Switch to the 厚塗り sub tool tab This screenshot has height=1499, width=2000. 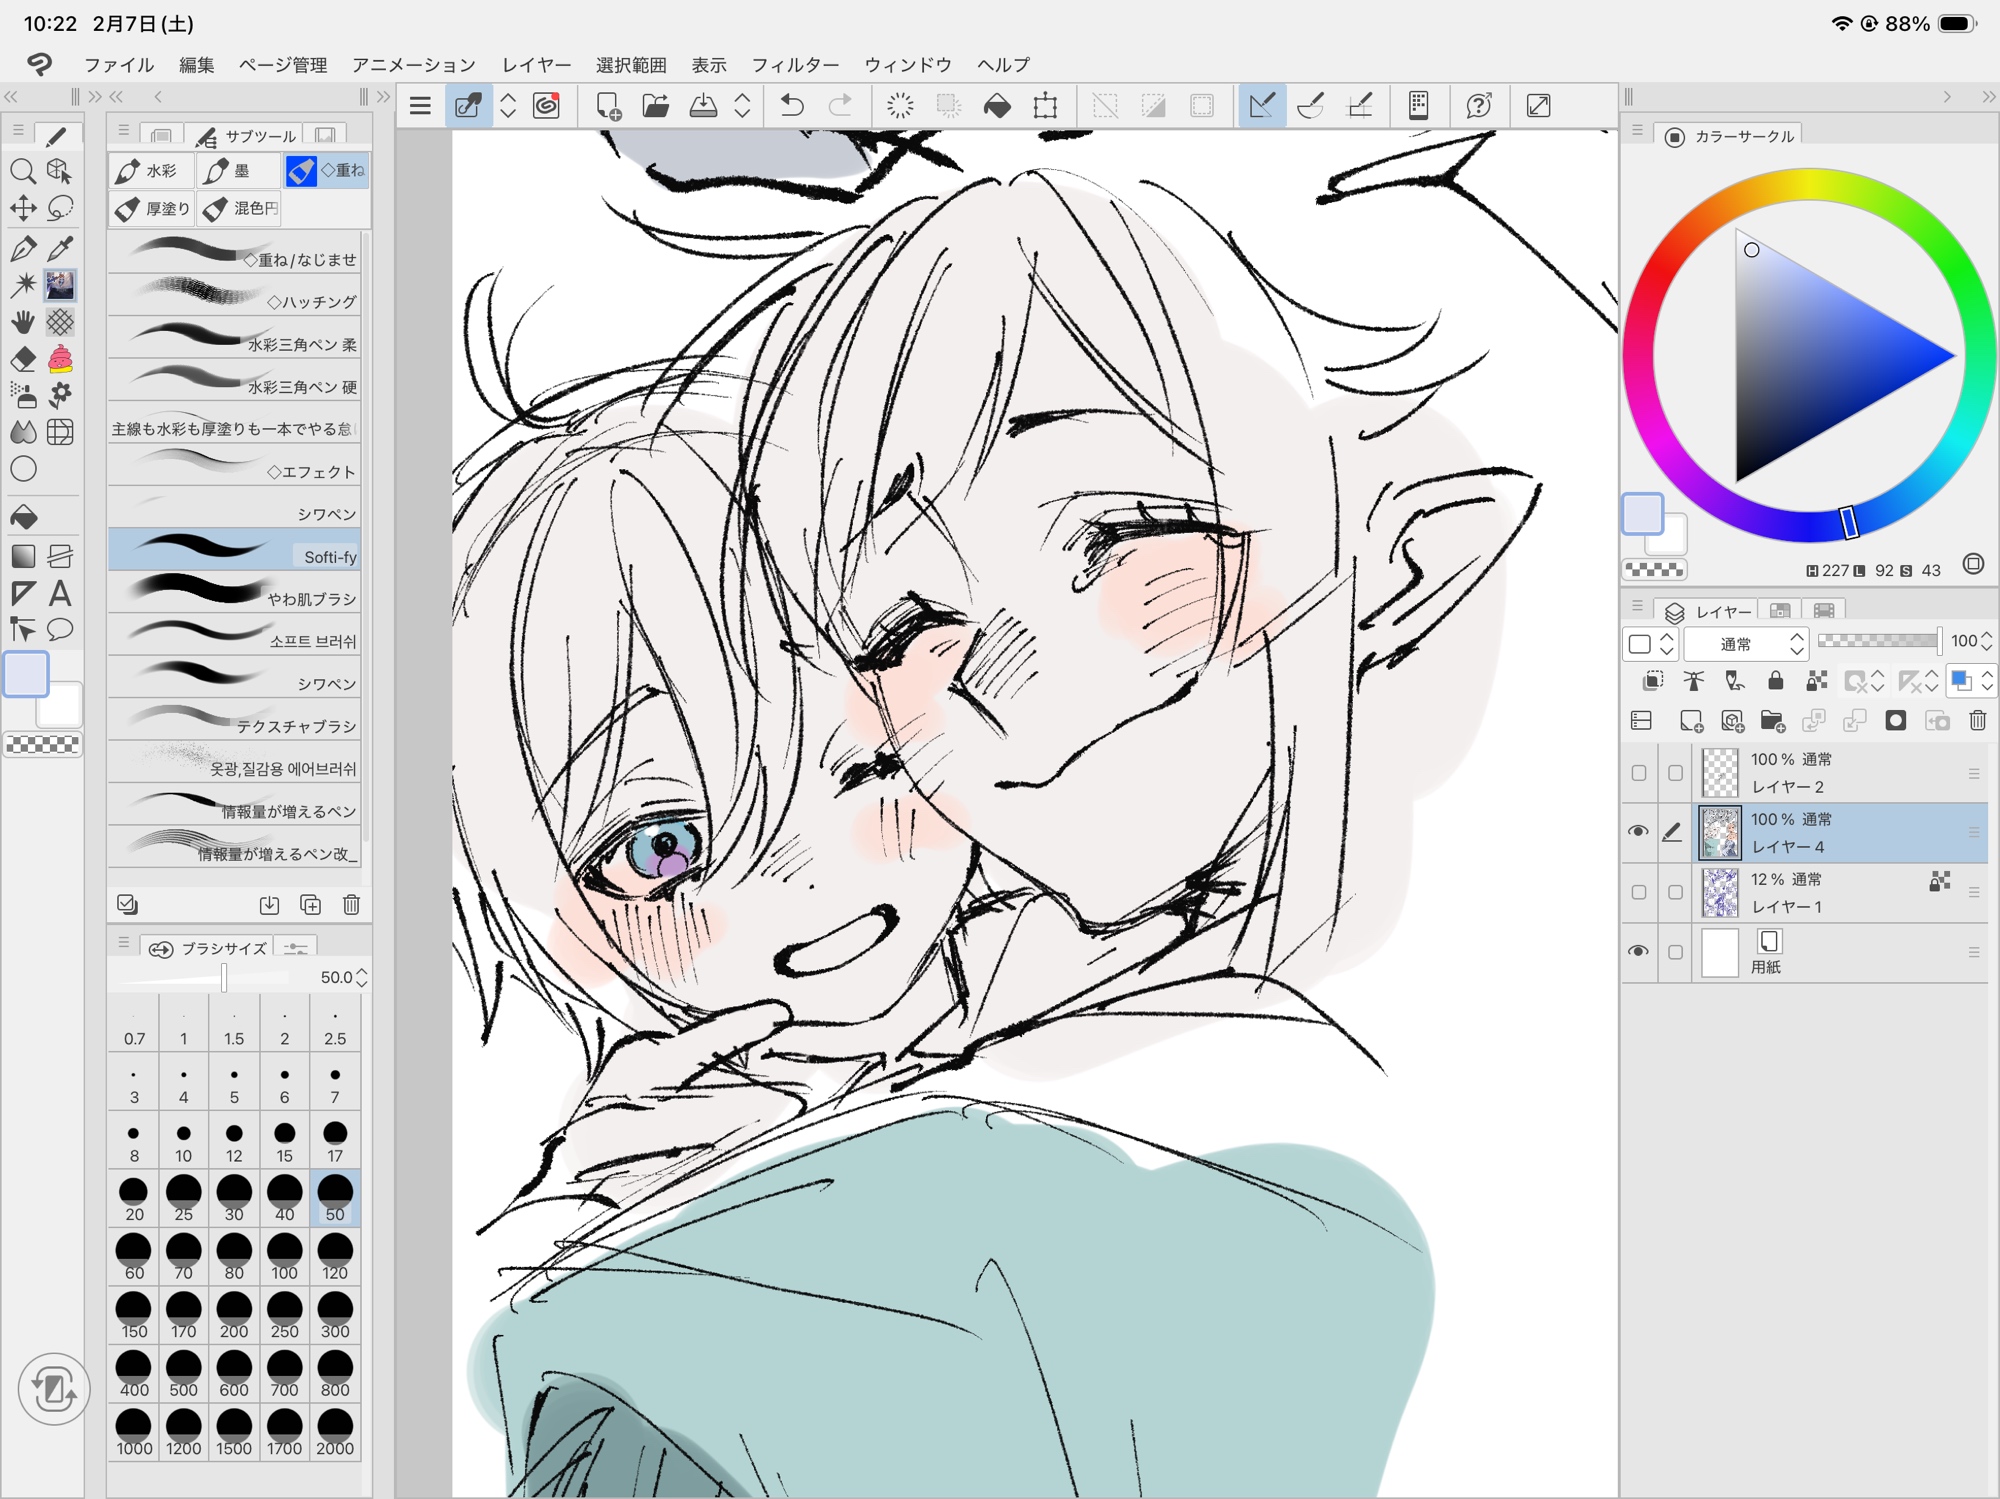pos(153,209)
